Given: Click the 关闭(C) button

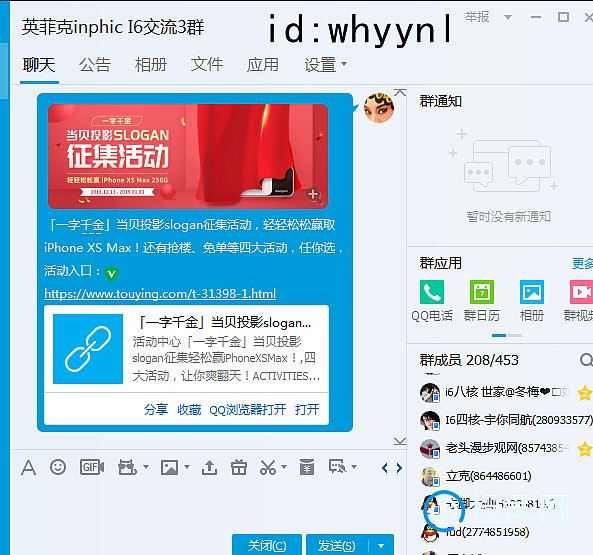Looking at the screenshot, I should (267, 546).
